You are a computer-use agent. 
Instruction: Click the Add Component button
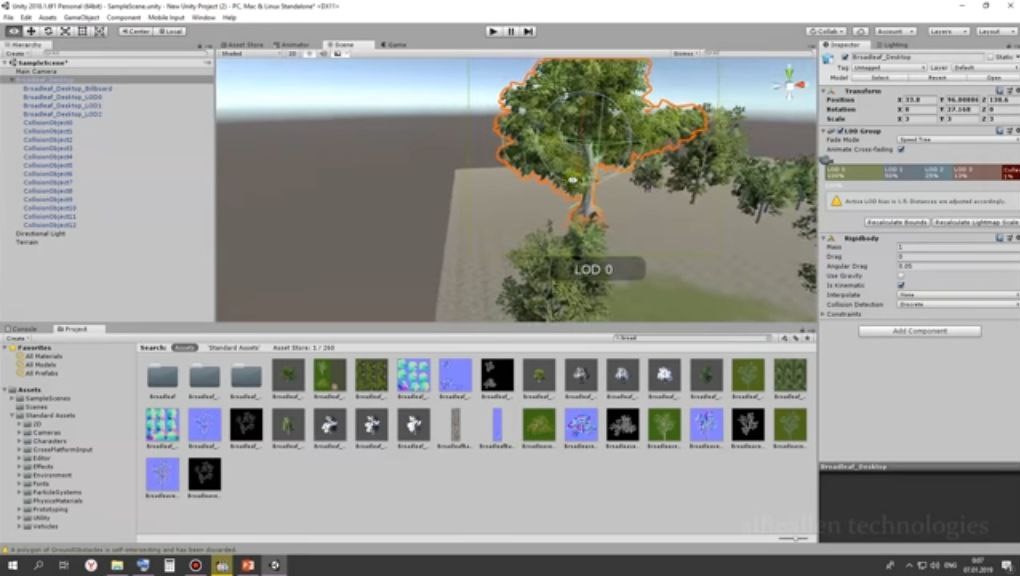[x=919, y=331]
